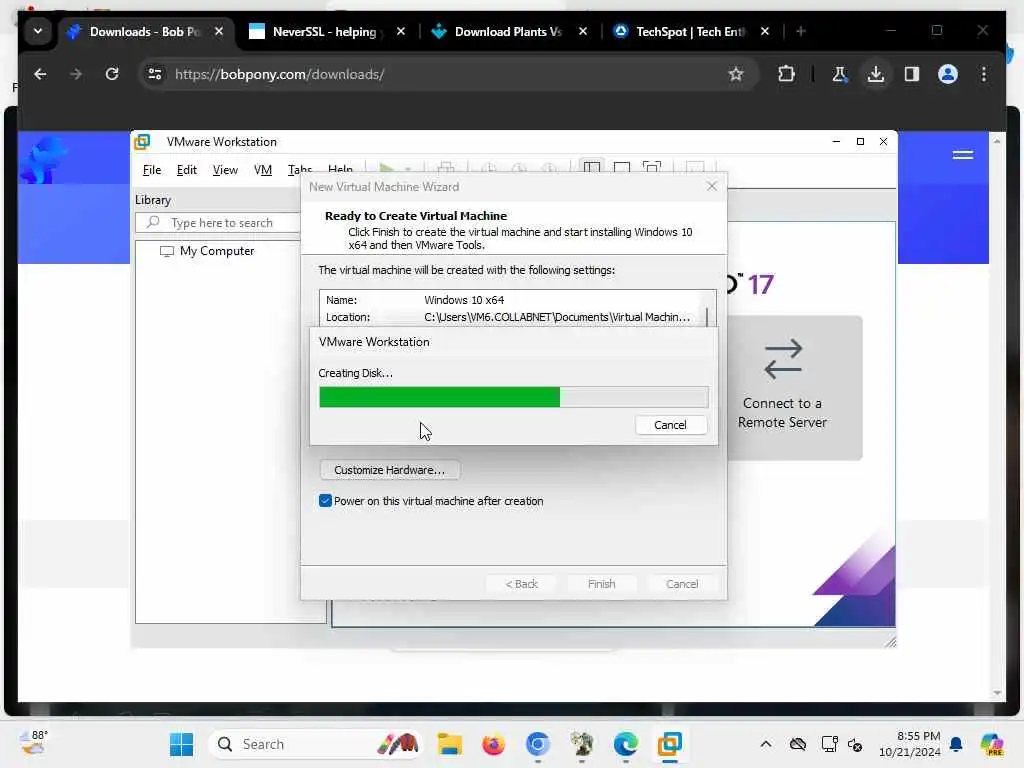This screenshot has height=768, width=1024.
Task: Open Firefox from the taskbar
Action: (x=493, y=744)
